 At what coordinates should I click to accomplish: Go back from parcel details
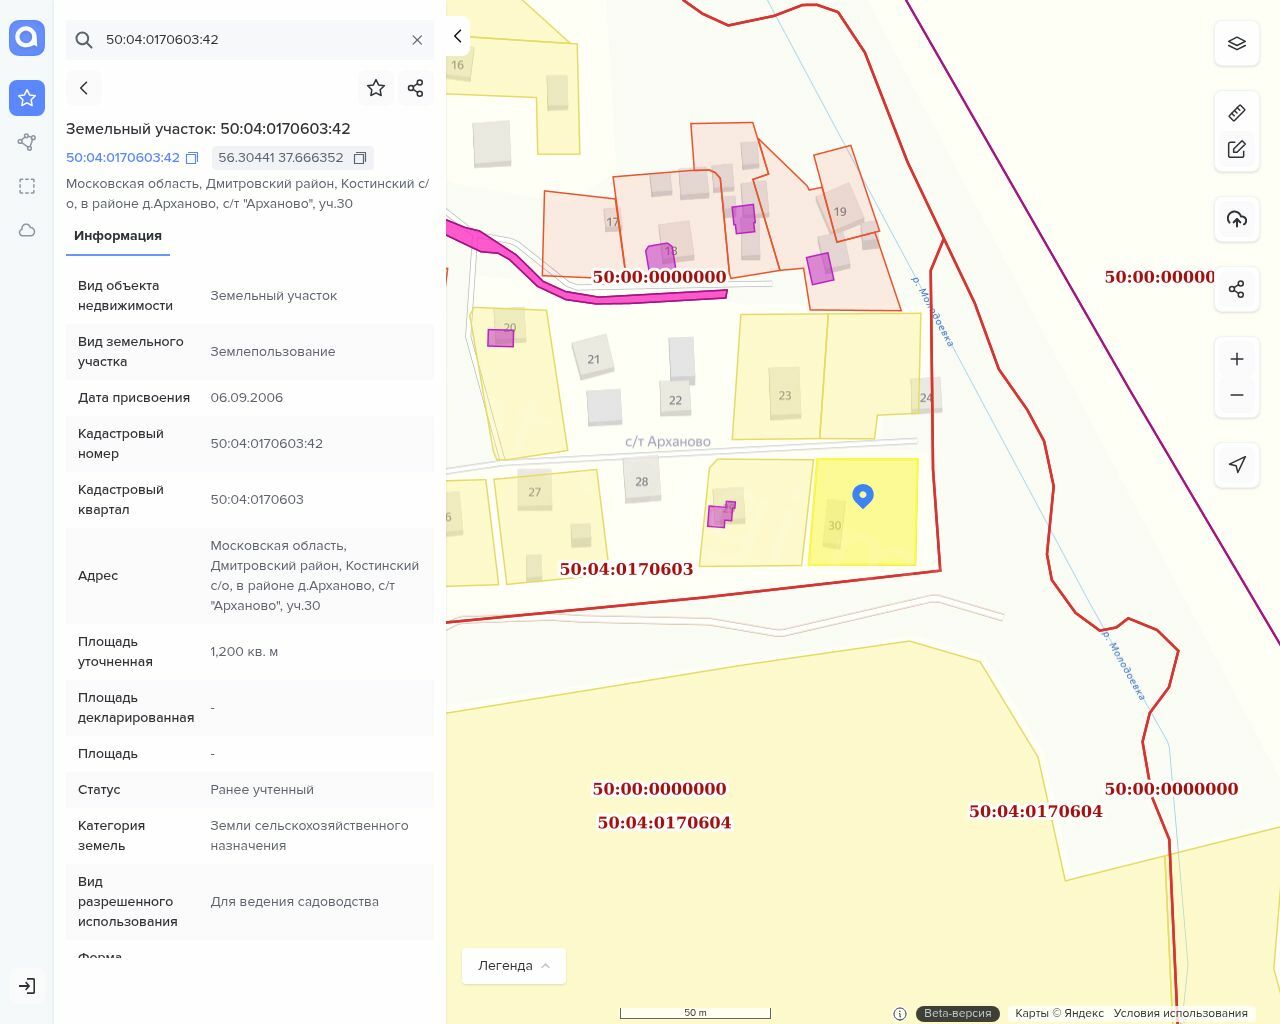[x=84, y=88]
